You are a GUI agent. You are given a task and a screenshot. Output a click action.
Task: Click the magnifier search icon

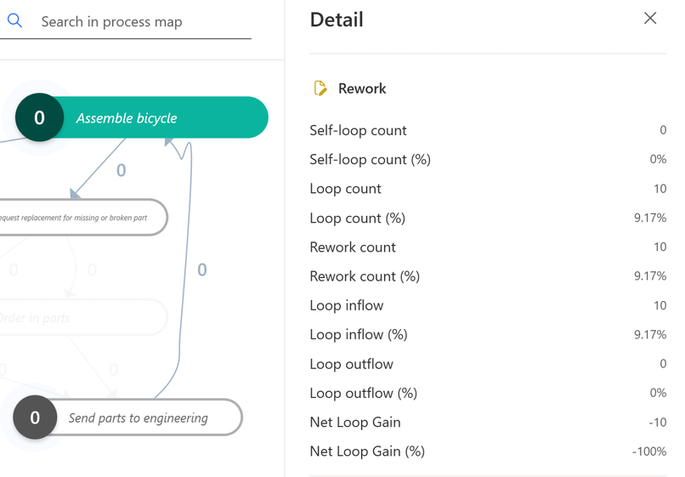14,21
